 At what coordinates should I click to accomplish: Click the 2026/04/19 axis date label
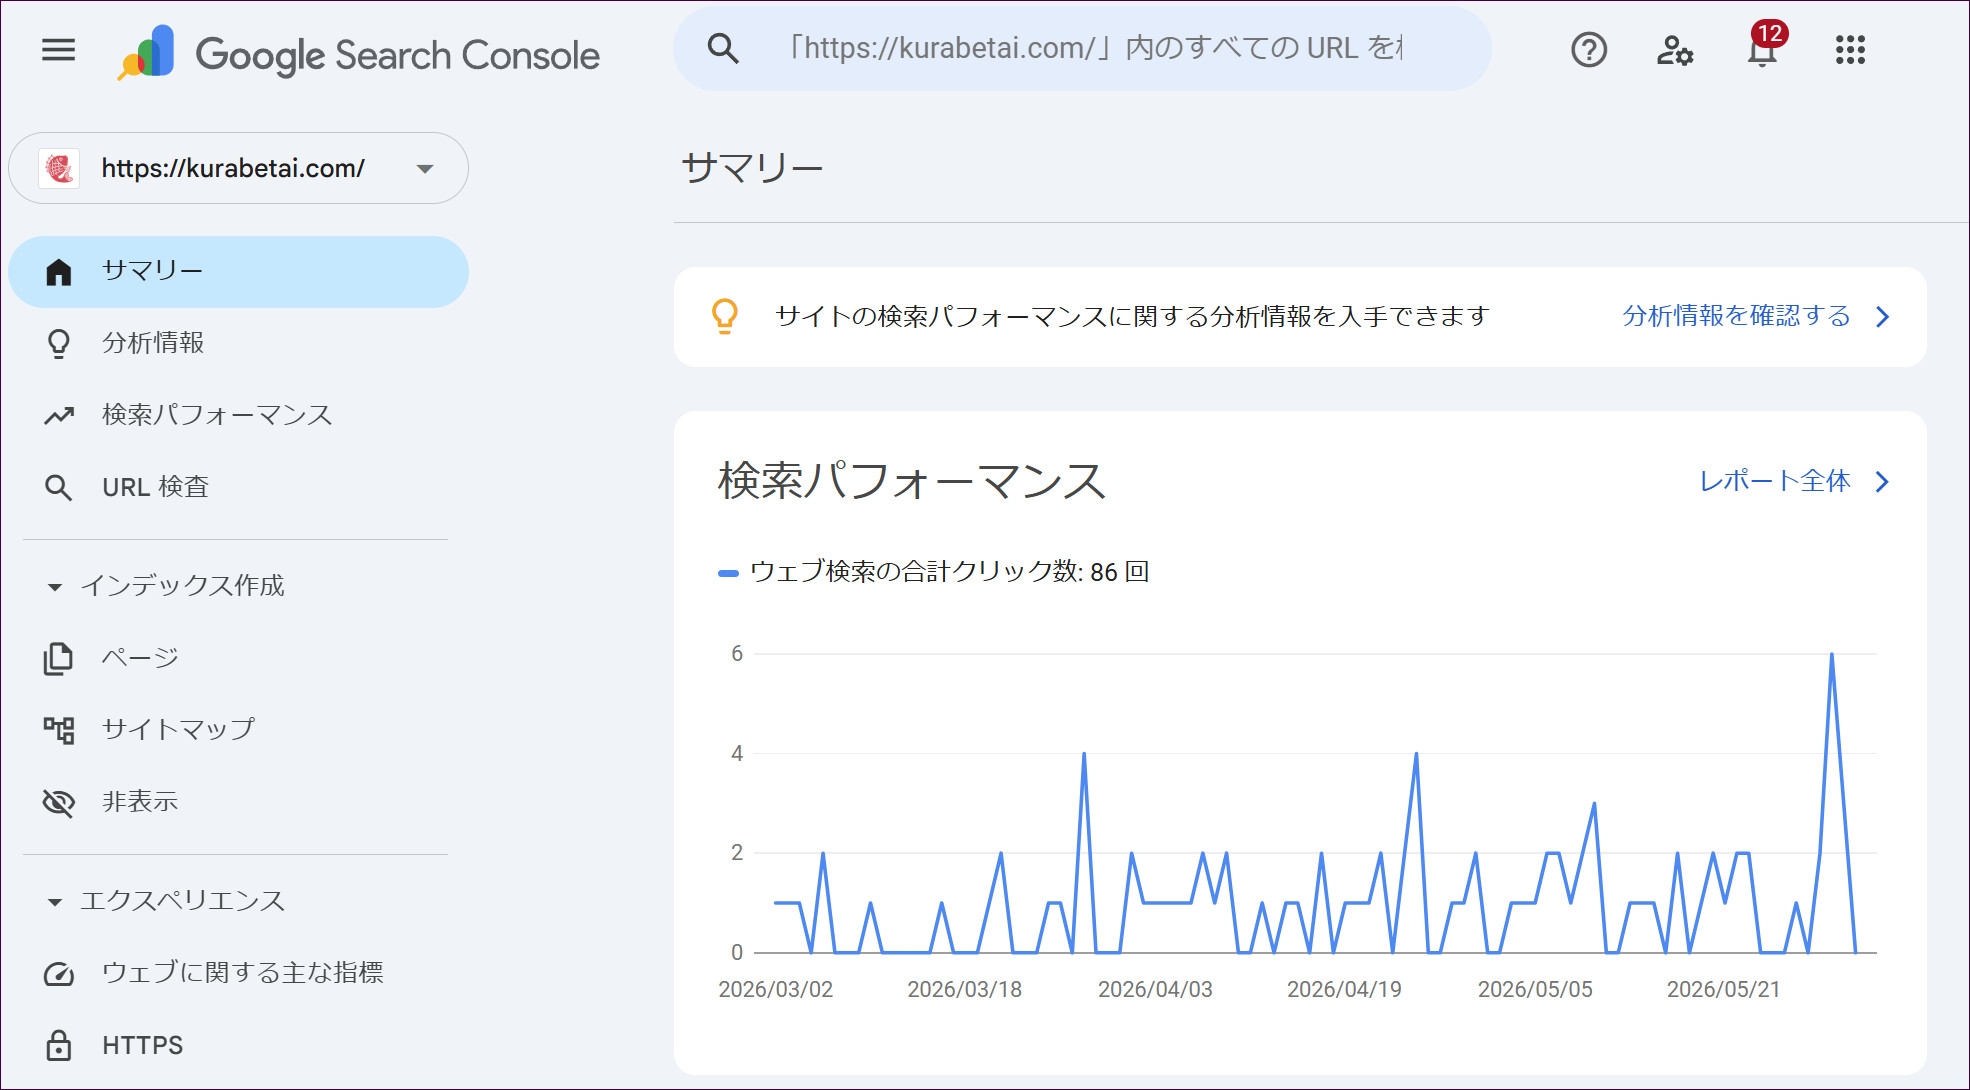tap(1344, 990)
